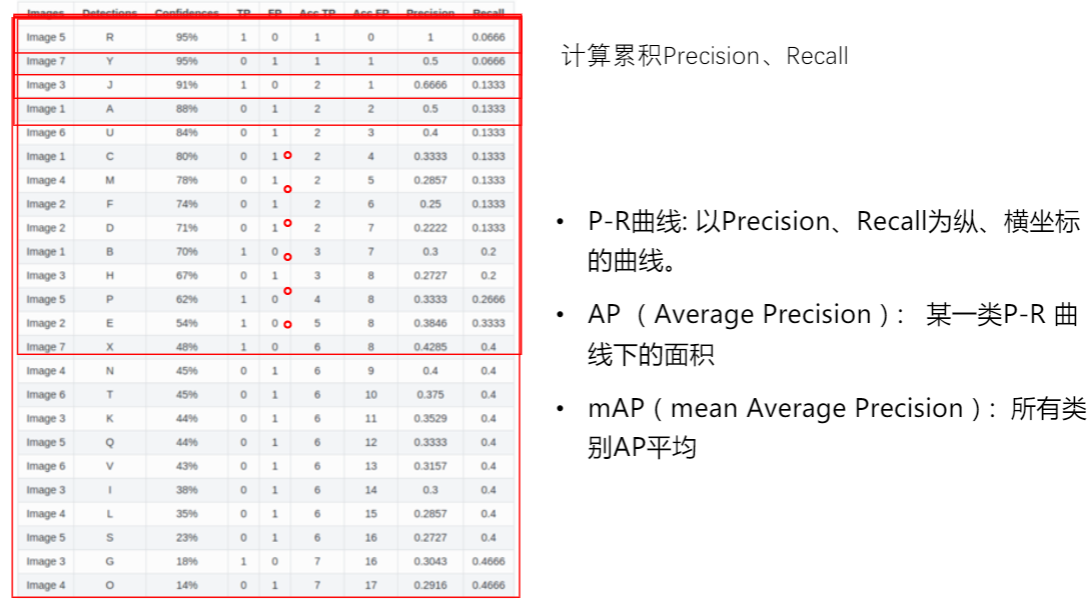Click the red circle in detection E row
The image size is (1088, 599).
click(x=287, y=324)
